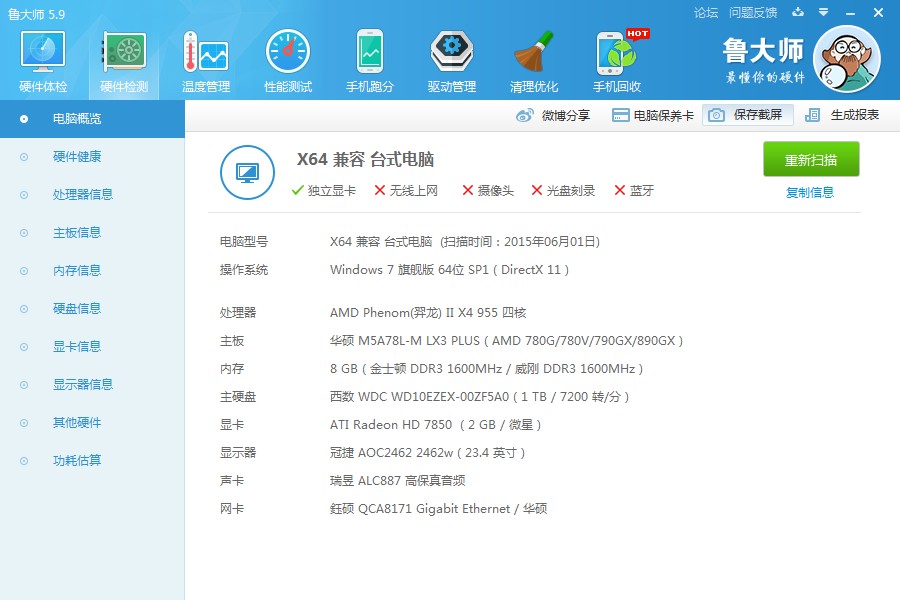Viewport: 900px width, 600px height.
Task: Open 驱动管理 driver management icon
Action: [452, 52]
